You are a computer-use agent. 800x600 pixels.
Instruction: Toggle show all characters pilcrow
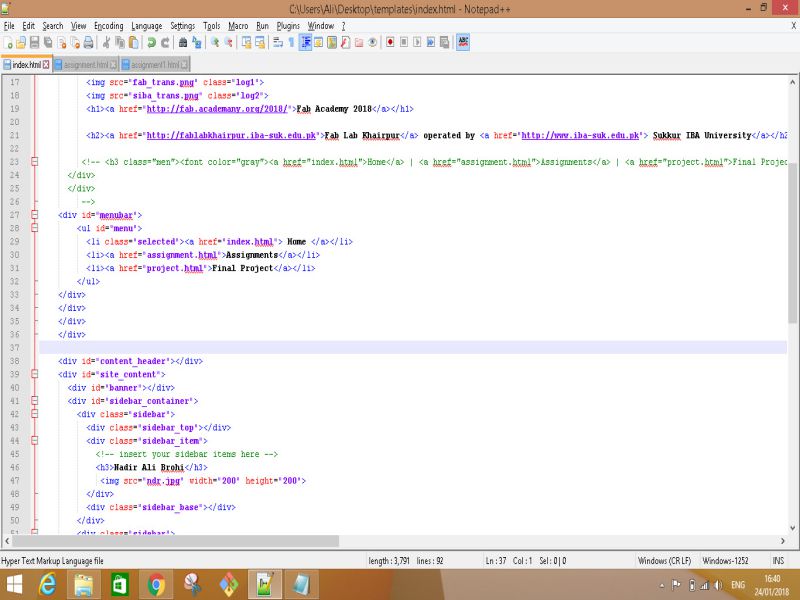coord(291,42)
